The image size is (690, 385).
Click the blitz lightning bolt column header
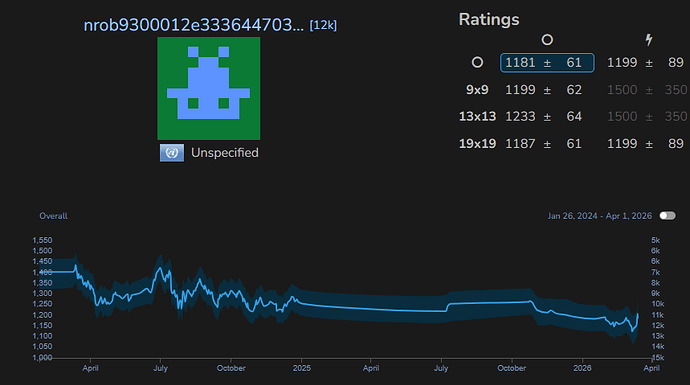click(649, 40)
